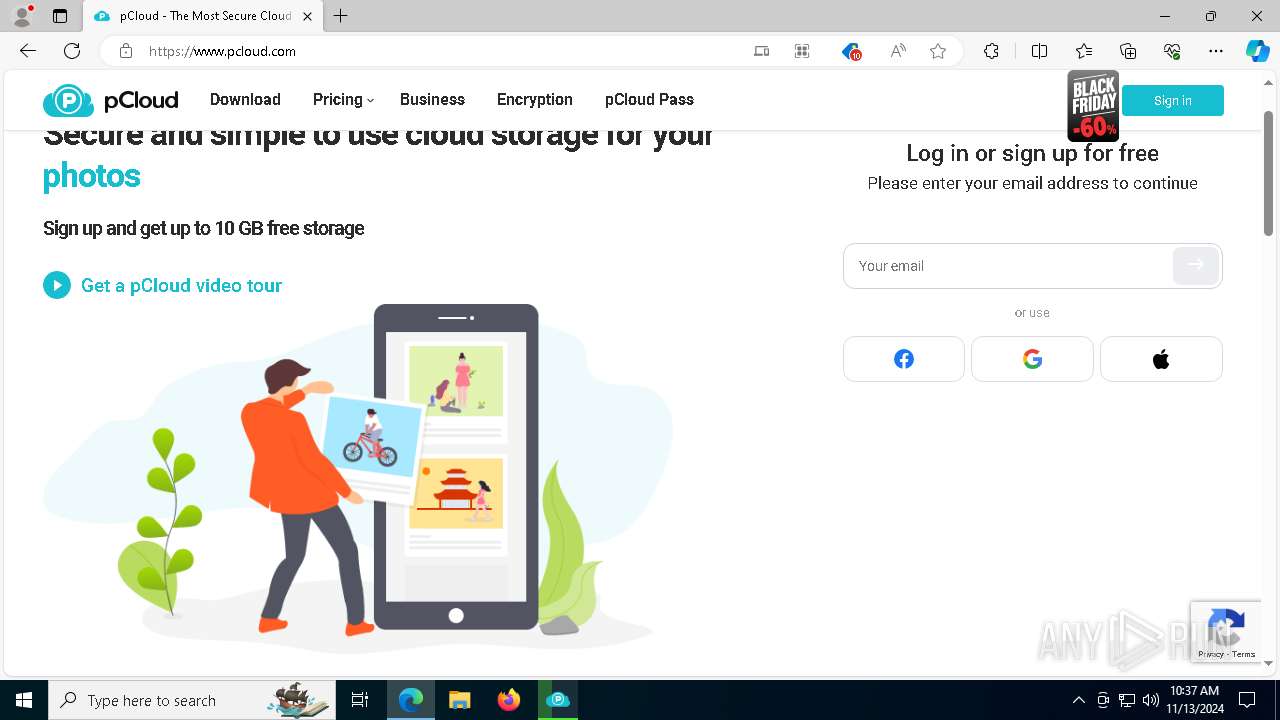
Task: Open the Business page
Action: (432, 99)
